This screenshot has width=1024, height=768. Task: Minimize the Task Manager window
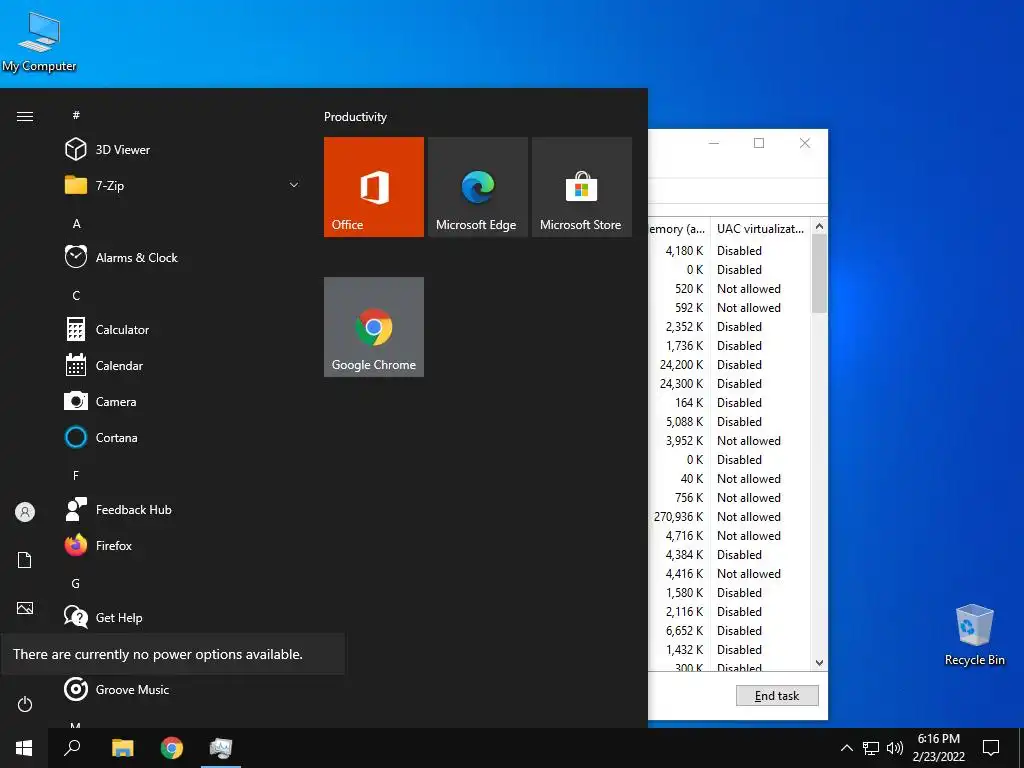click(714, 143)
